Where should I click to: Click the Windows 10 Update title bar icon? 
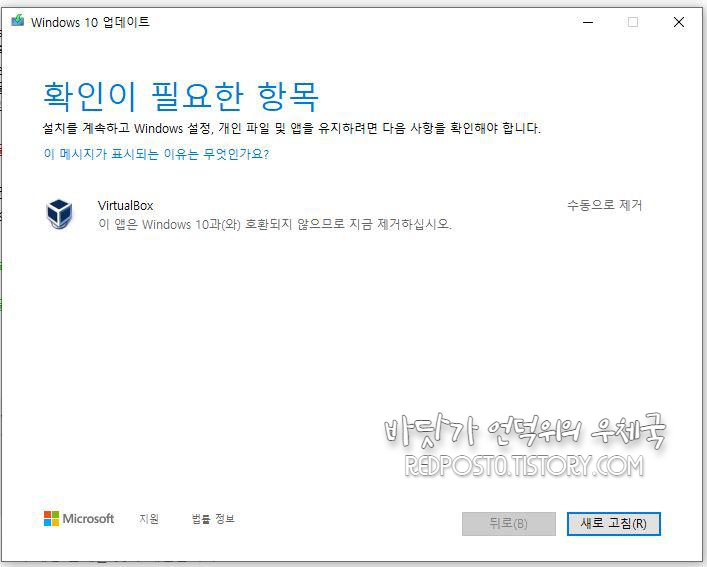(18, 21)
